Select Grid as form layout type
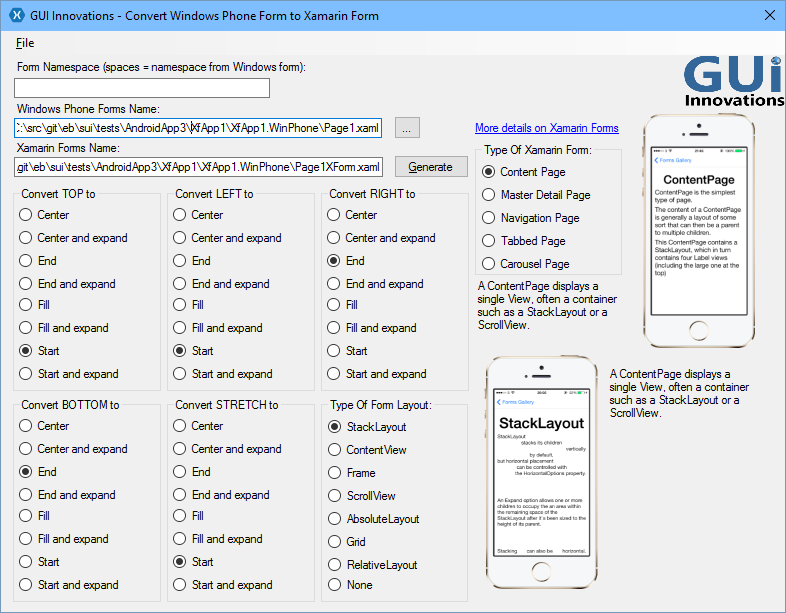 pyautogui.click(x=335, y=542)
